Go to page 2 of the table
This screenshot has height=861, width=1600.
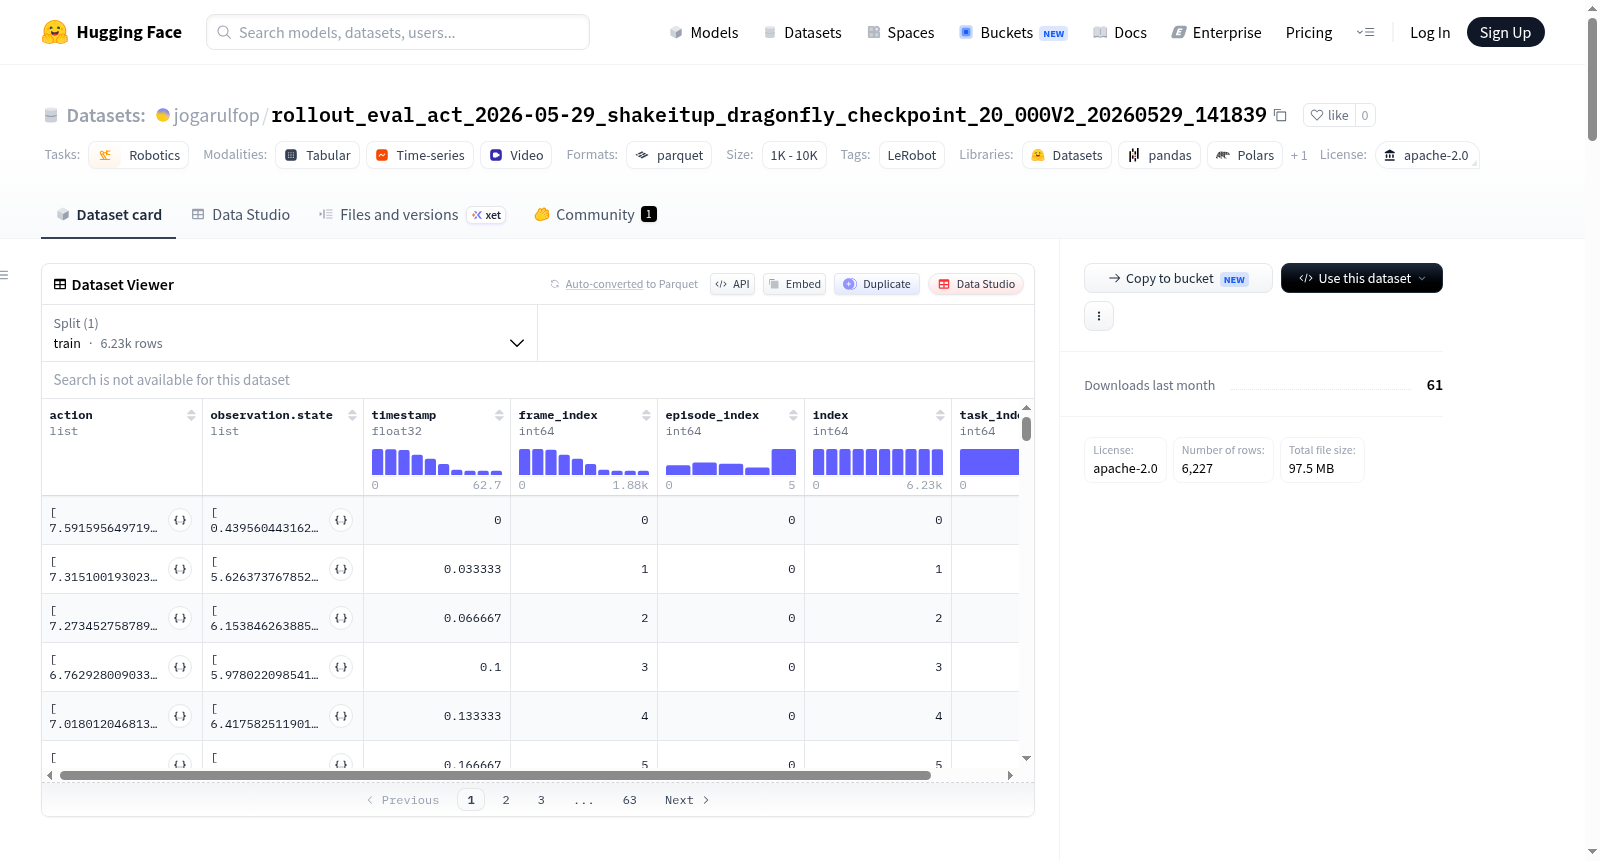(x=506, y=800)
